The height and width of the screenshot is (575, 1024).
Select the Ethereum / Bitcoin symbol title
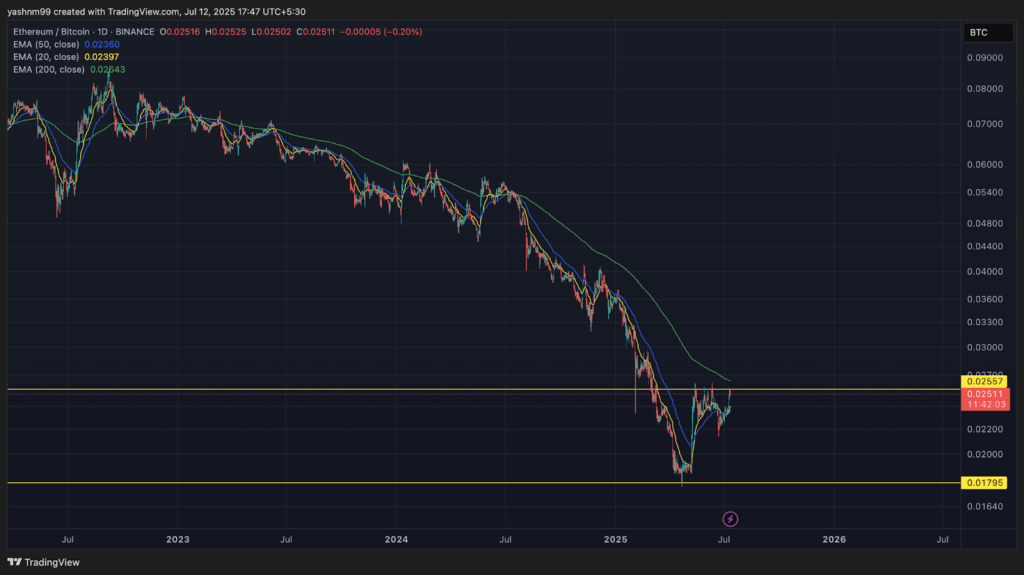[x=84, y=31]
